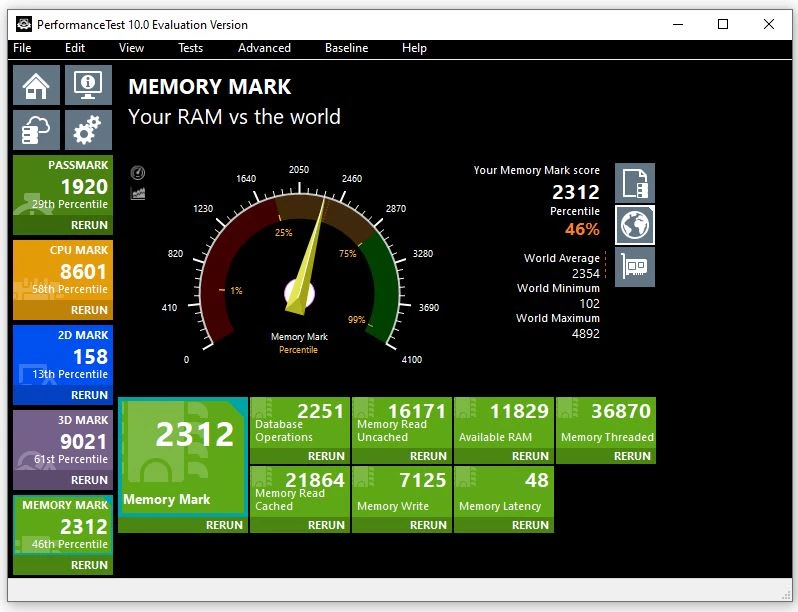This screenshot has width=798, height=612.
Task: Select the hardware card comparison icon
Action: pyautogui.click(x=635, y=267)
